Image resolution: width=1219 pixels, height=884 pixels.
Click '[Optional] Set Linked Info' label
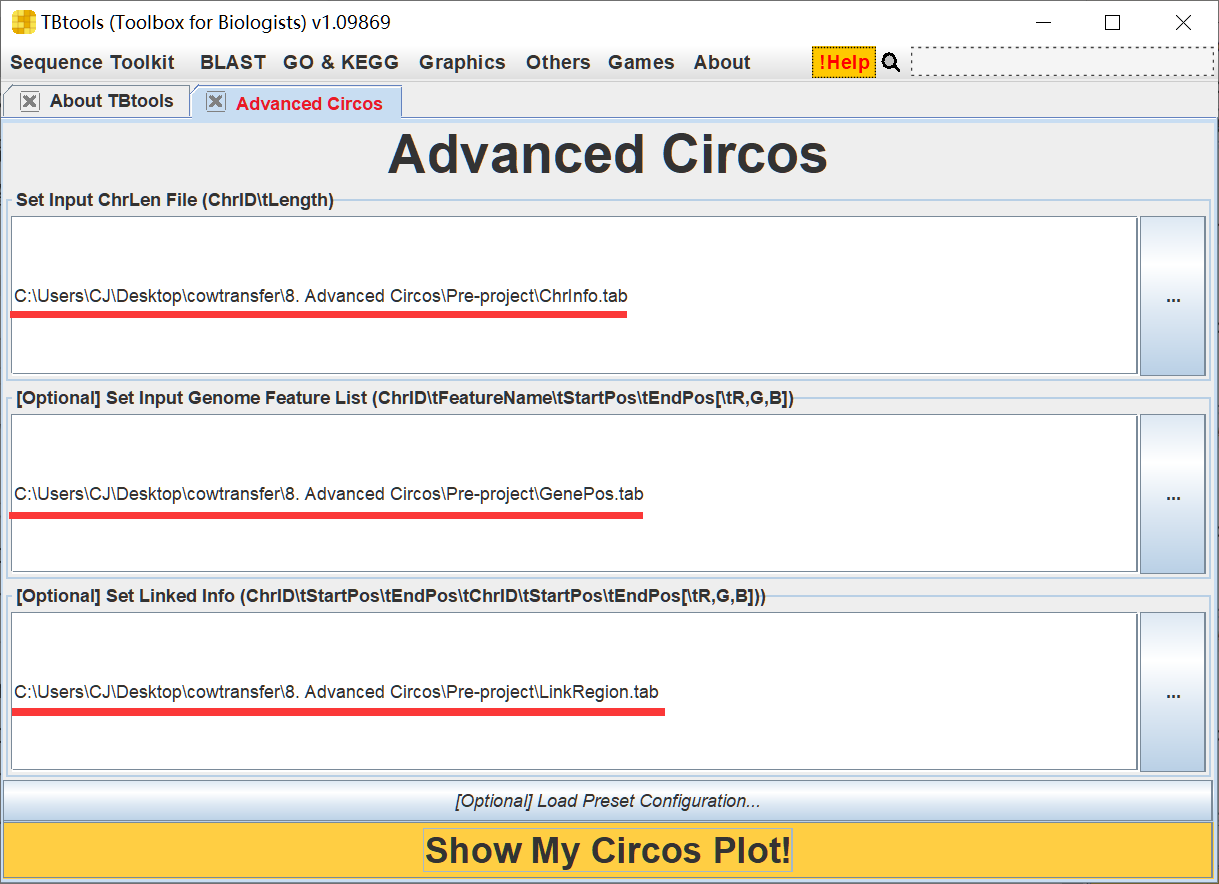[x=391, y=596]
